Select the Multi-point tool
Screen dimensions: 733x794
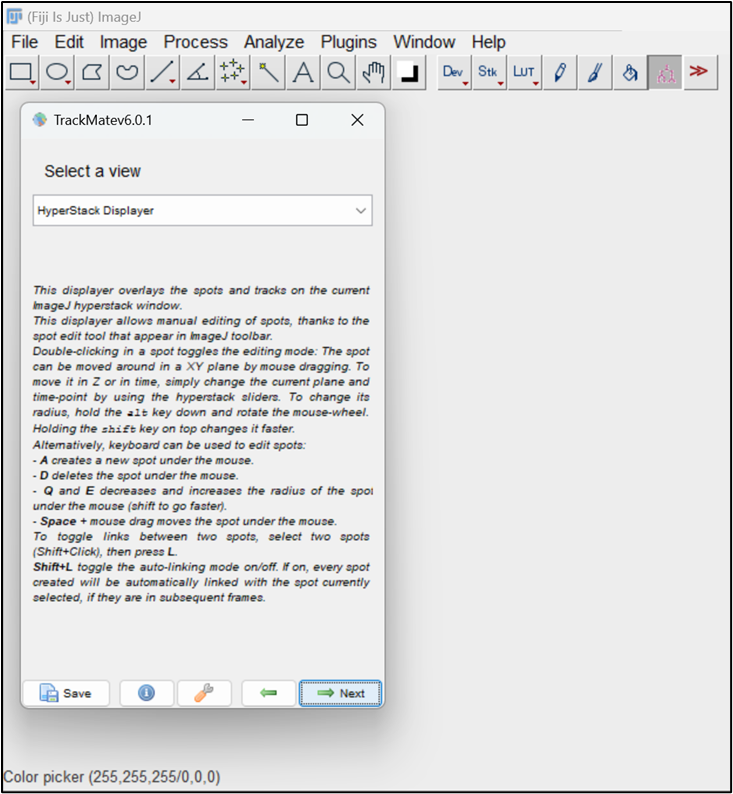233,72
